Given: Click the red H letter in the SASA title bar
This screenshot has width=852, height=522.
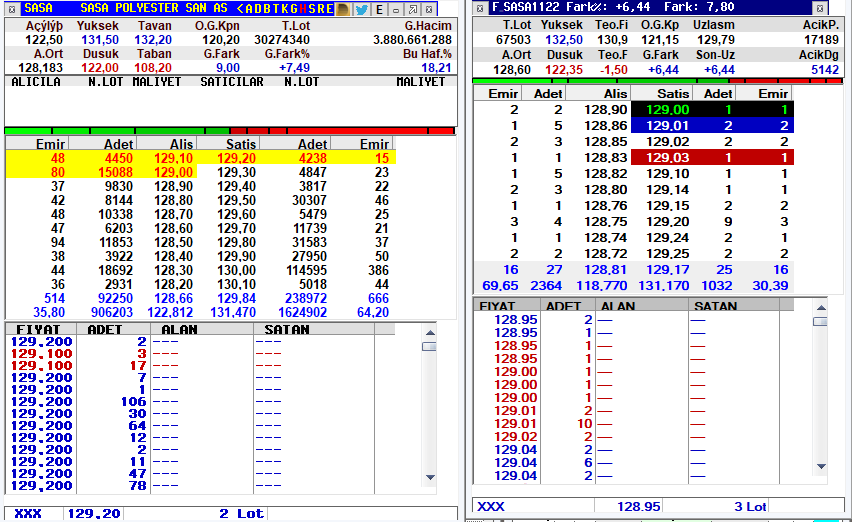Looking at the screenshot, I should (303, 9).
